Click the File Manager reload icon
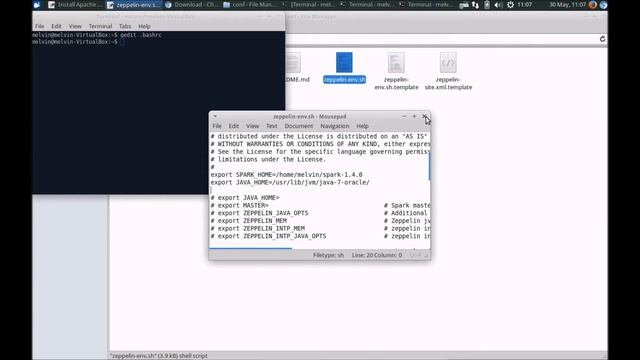The width and height of the screenshot is (640, 360). 602,39
